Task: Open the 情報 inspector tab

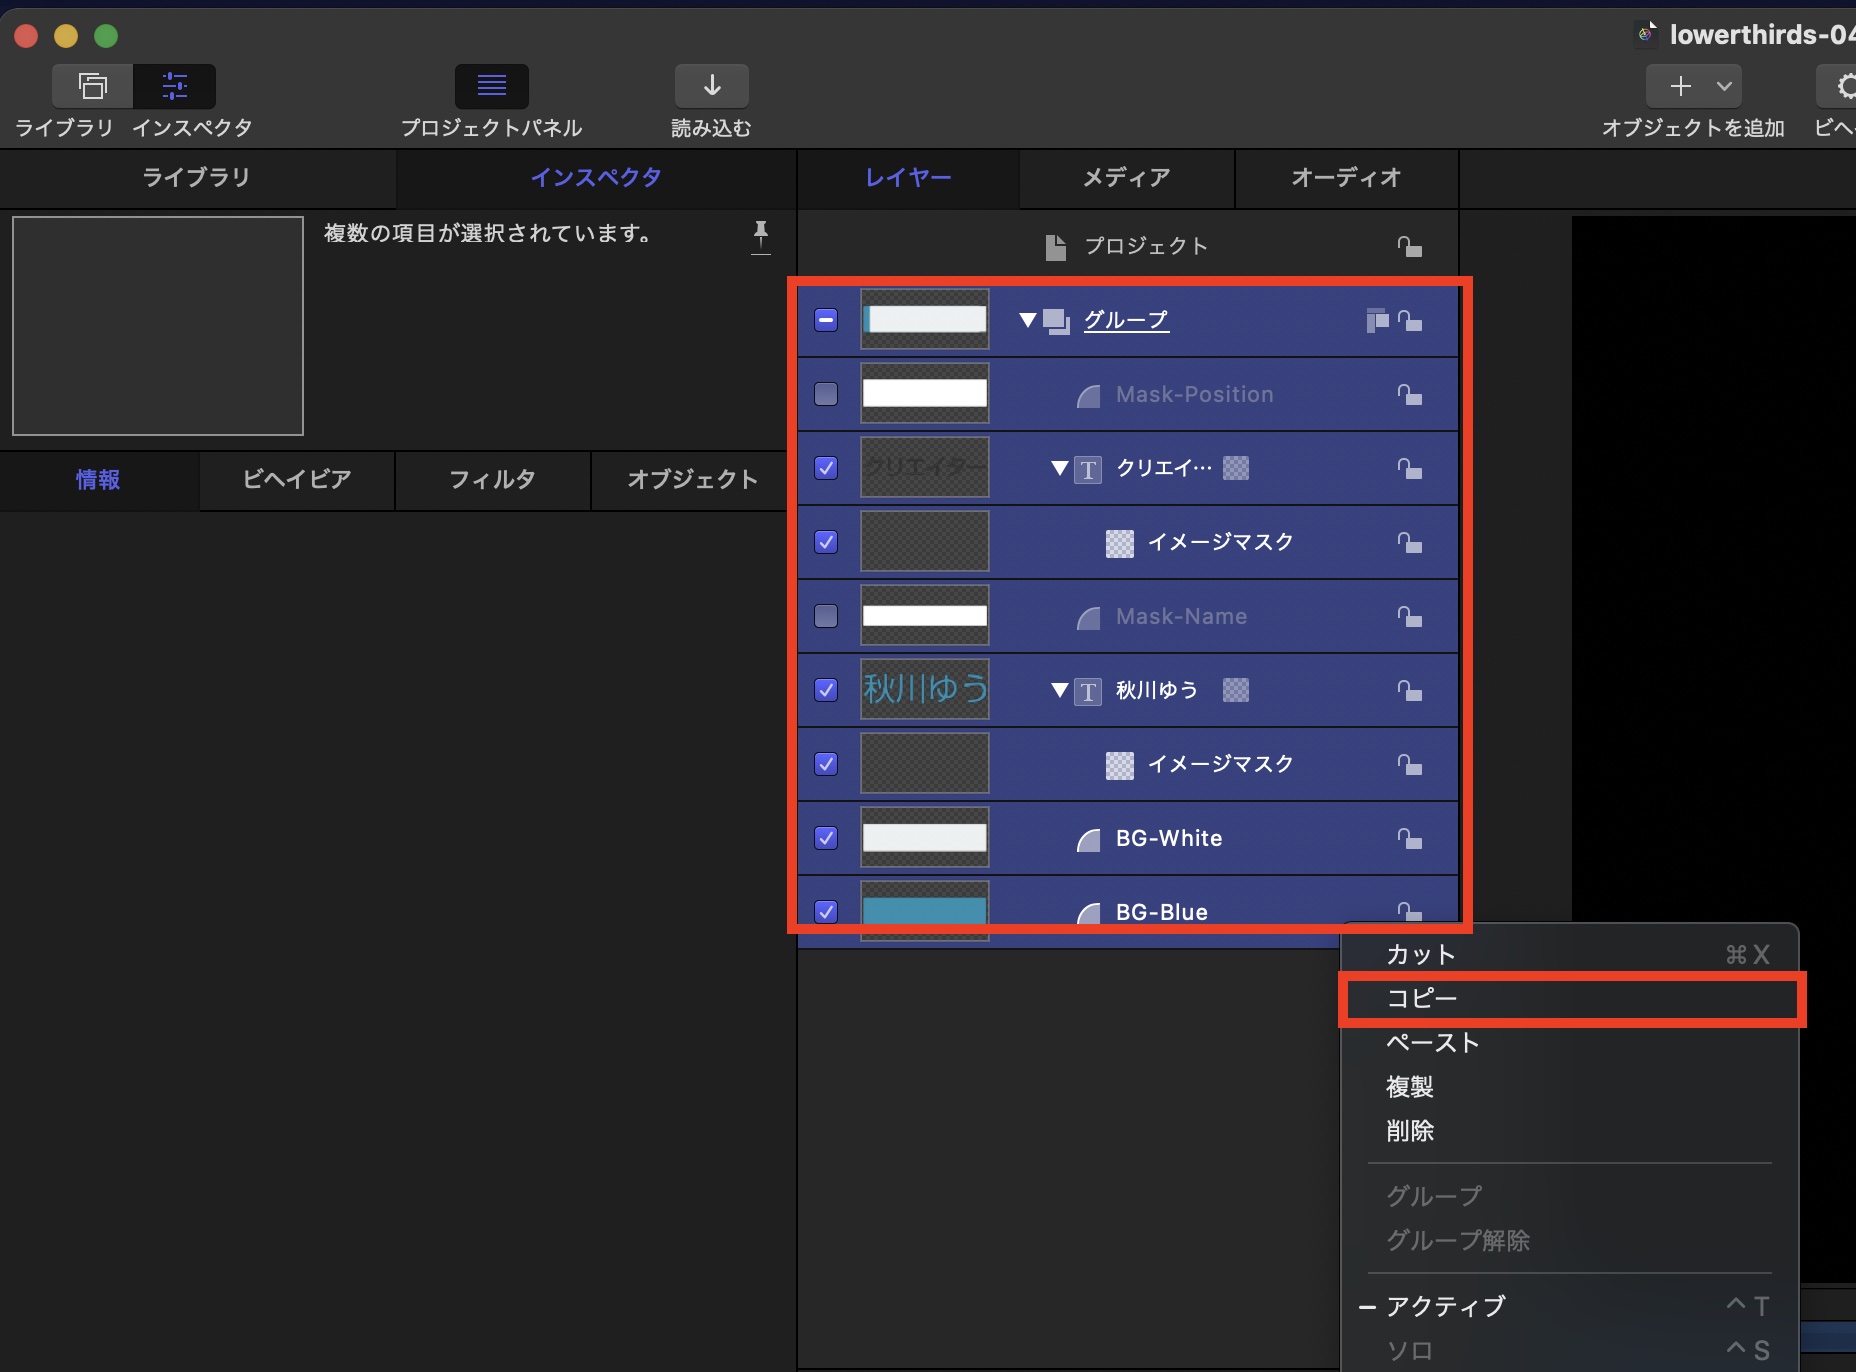Action: point(99,480)
